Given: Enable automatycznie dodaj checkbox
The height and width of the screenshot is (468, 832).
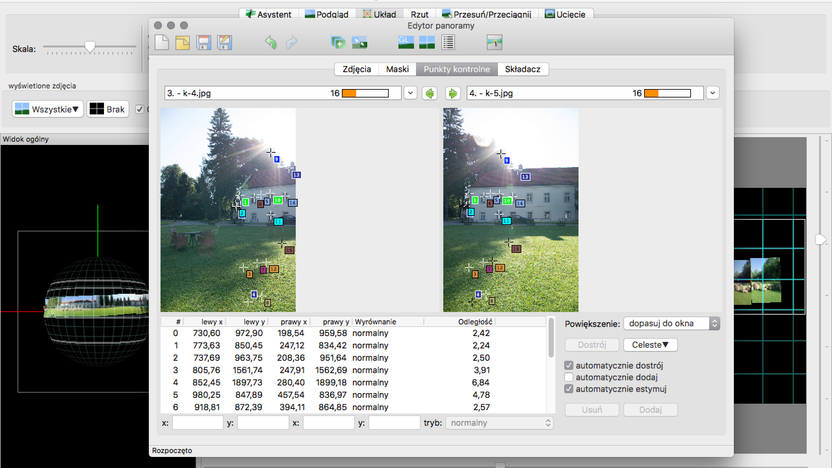Looking at the screenshot, I should [569, 377].
